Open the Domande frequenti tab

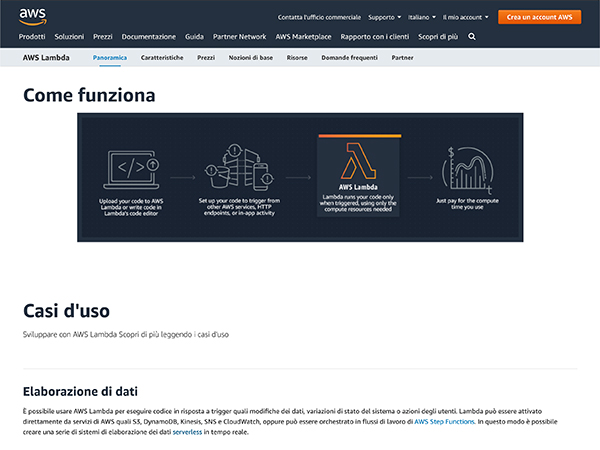[349, 58]
